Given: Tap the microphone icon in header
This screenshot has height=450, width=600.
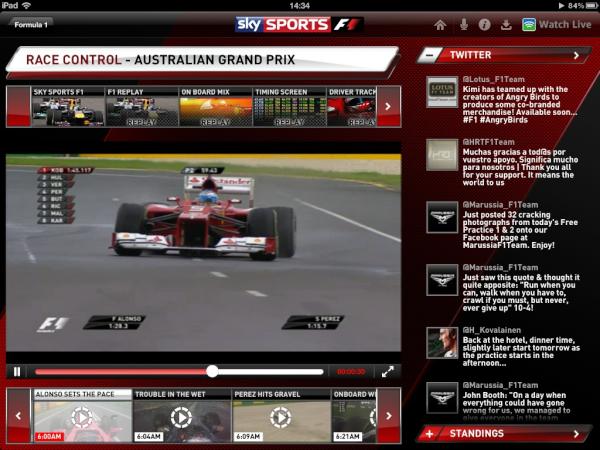Looking at the screenshot, I should (464, 24).
